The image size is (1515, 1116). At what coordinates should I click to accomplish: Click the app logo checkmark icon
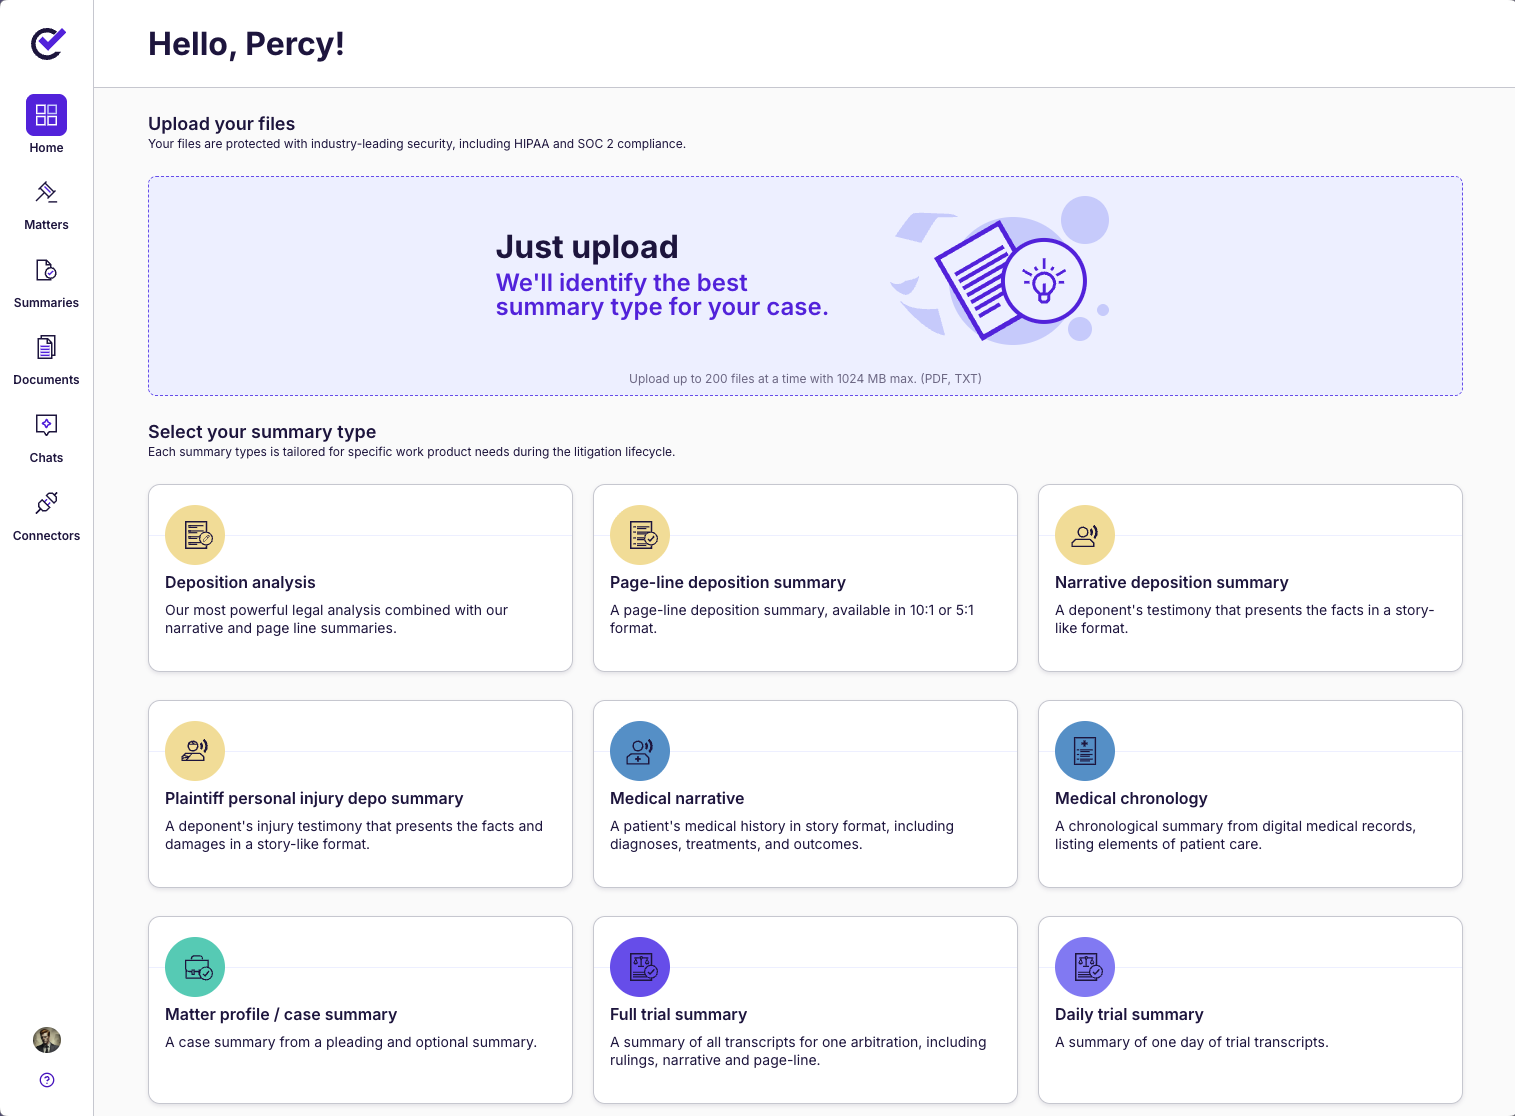pyautogui.click(x=47, y=43)
